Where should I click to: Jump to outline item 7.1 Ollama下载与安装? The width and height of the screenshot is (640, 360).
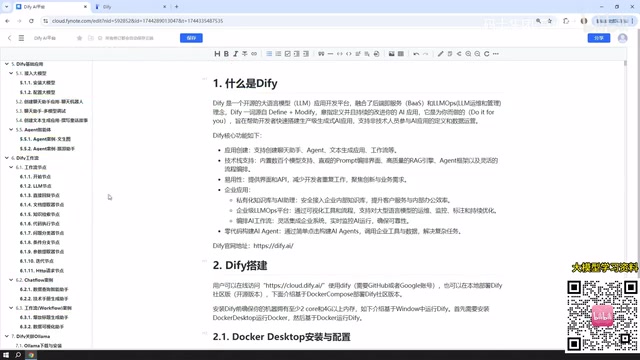39,346
